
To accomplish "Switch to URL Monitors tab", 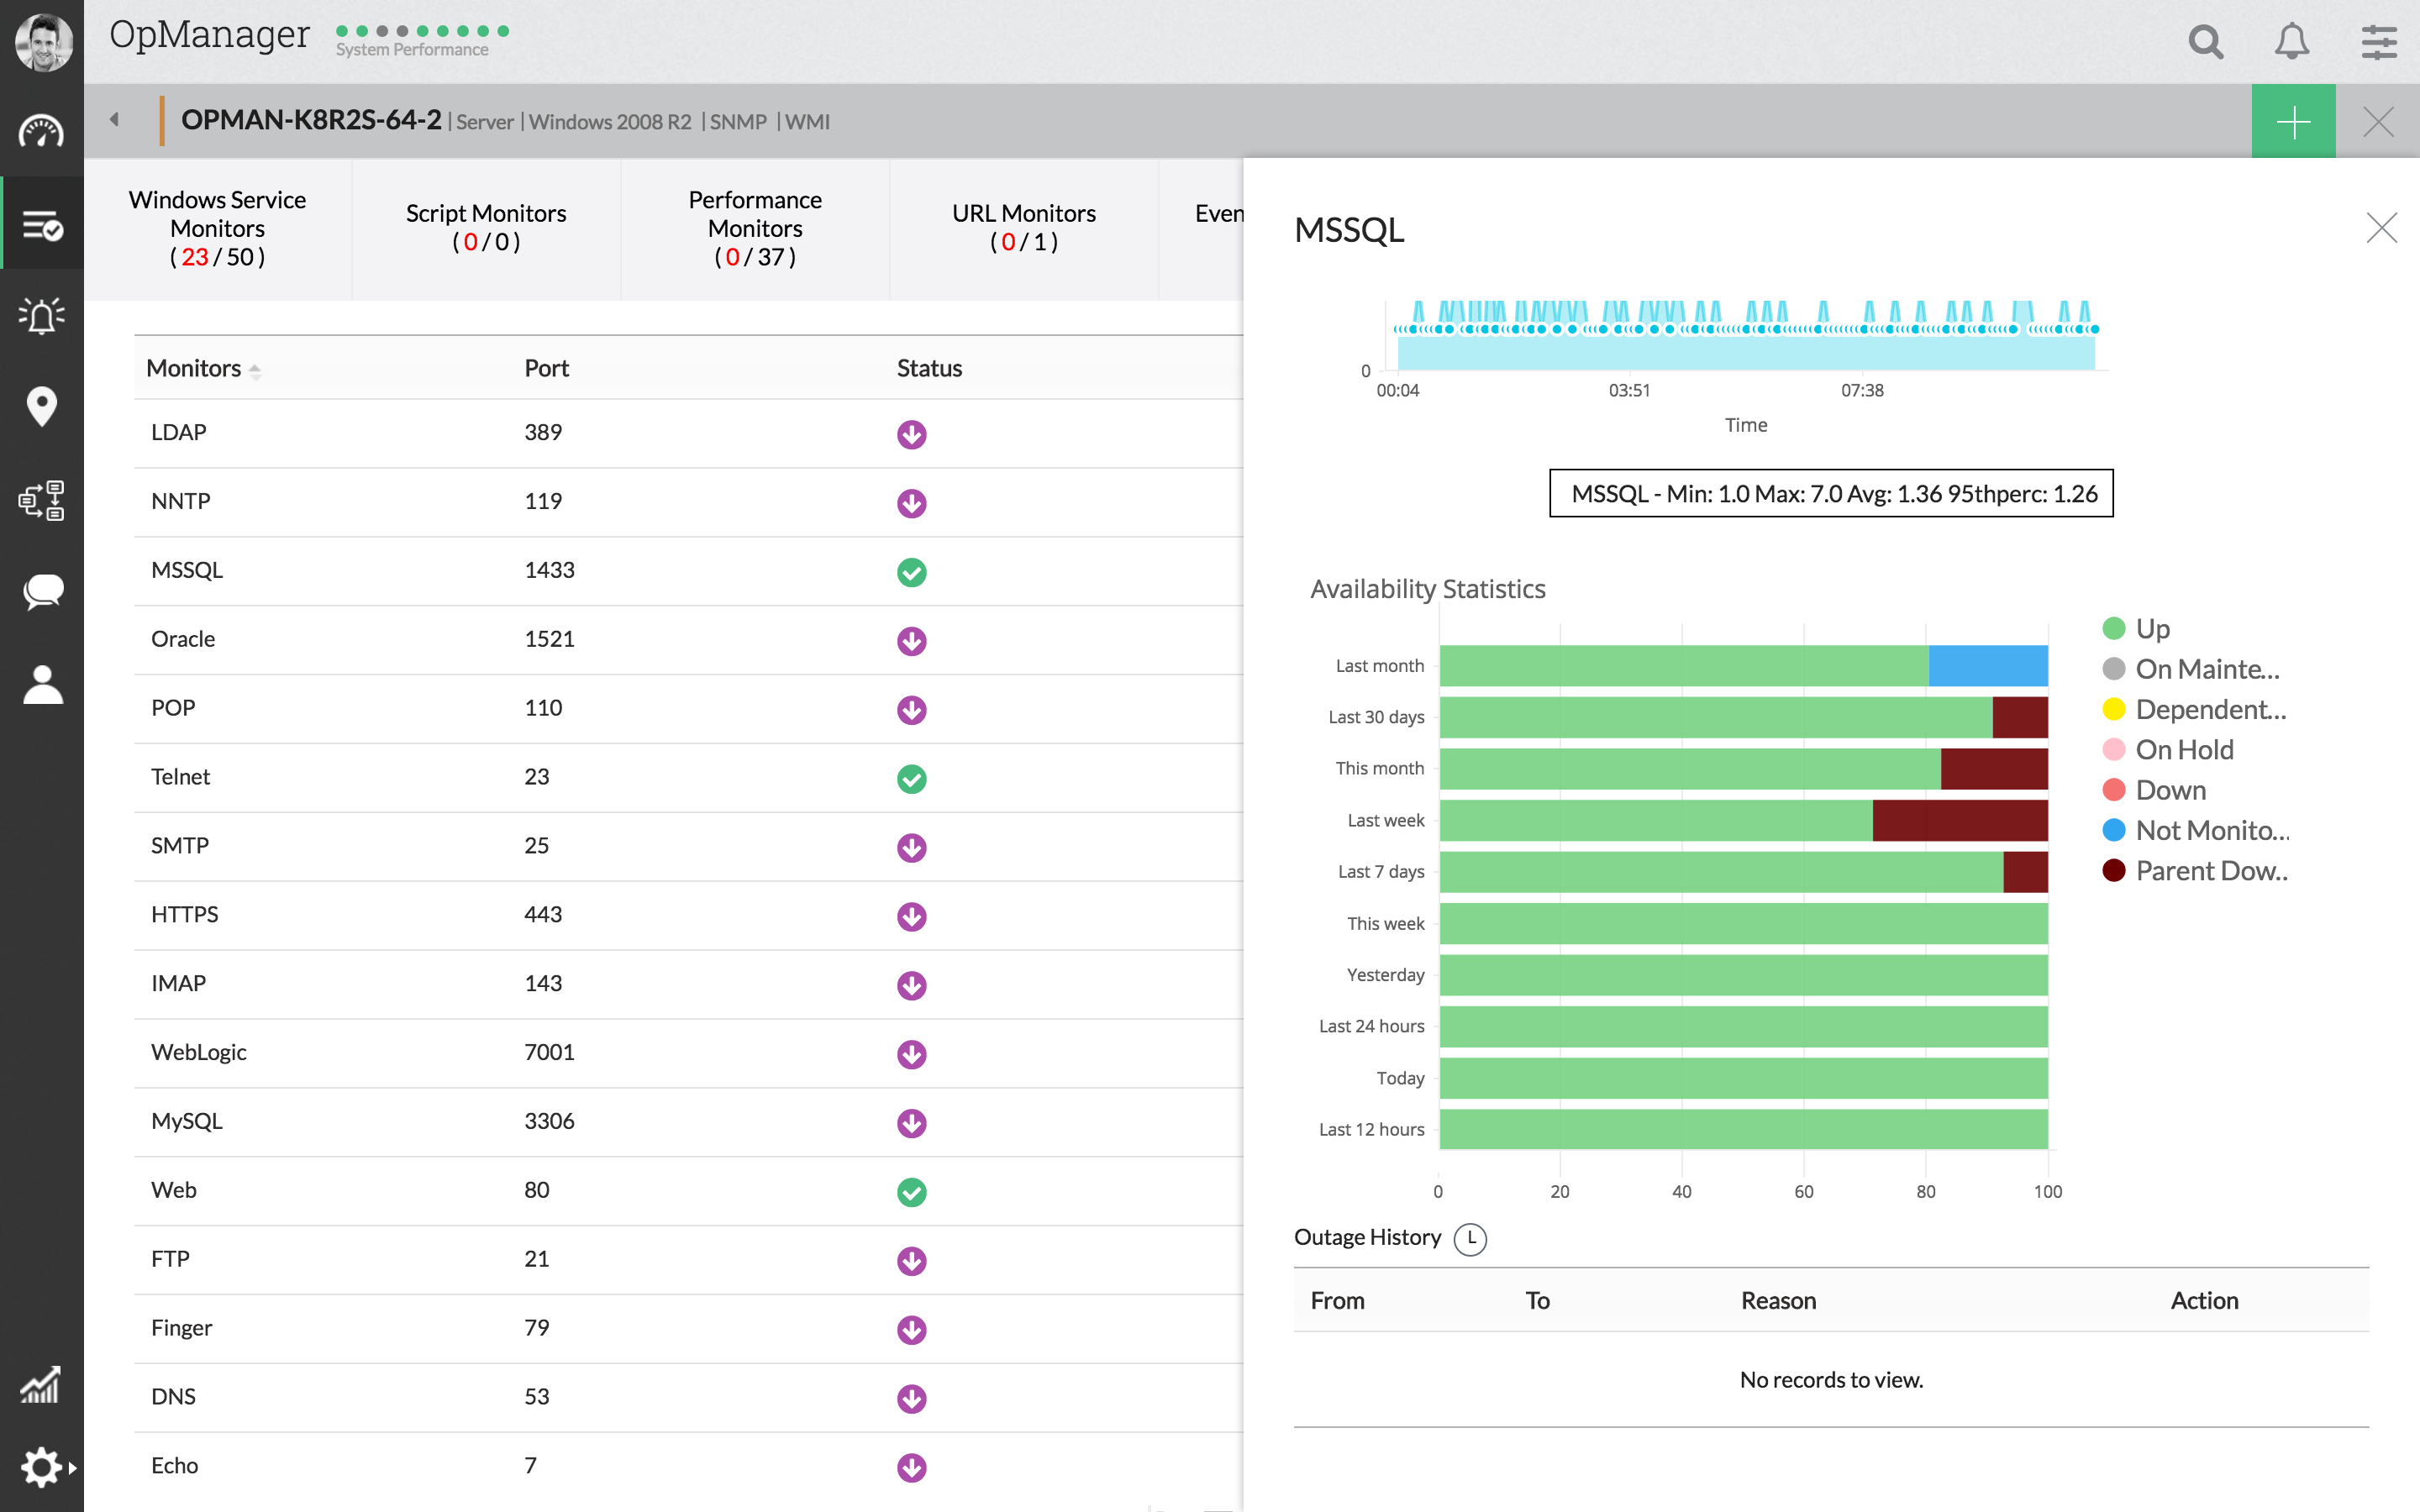I will (x=1023, y=228).
